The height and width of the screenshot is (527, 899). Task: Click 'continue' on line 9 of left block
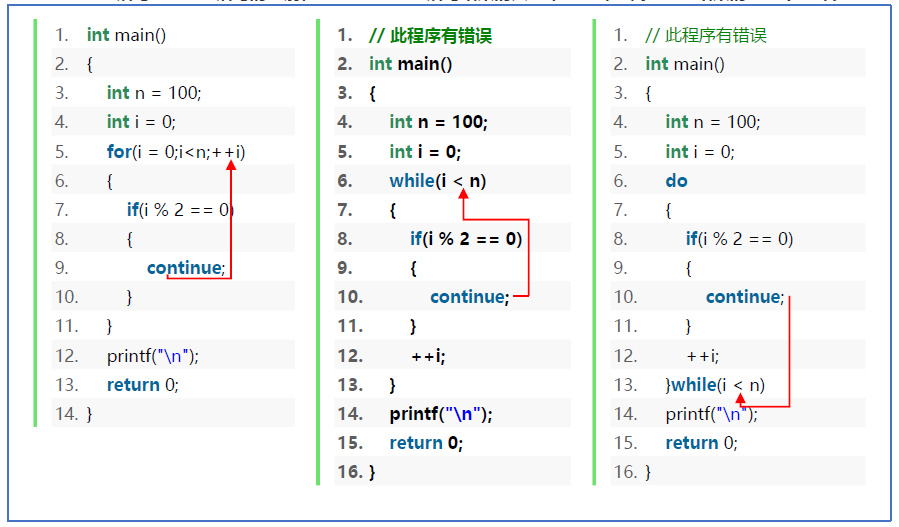click(186, 268)
